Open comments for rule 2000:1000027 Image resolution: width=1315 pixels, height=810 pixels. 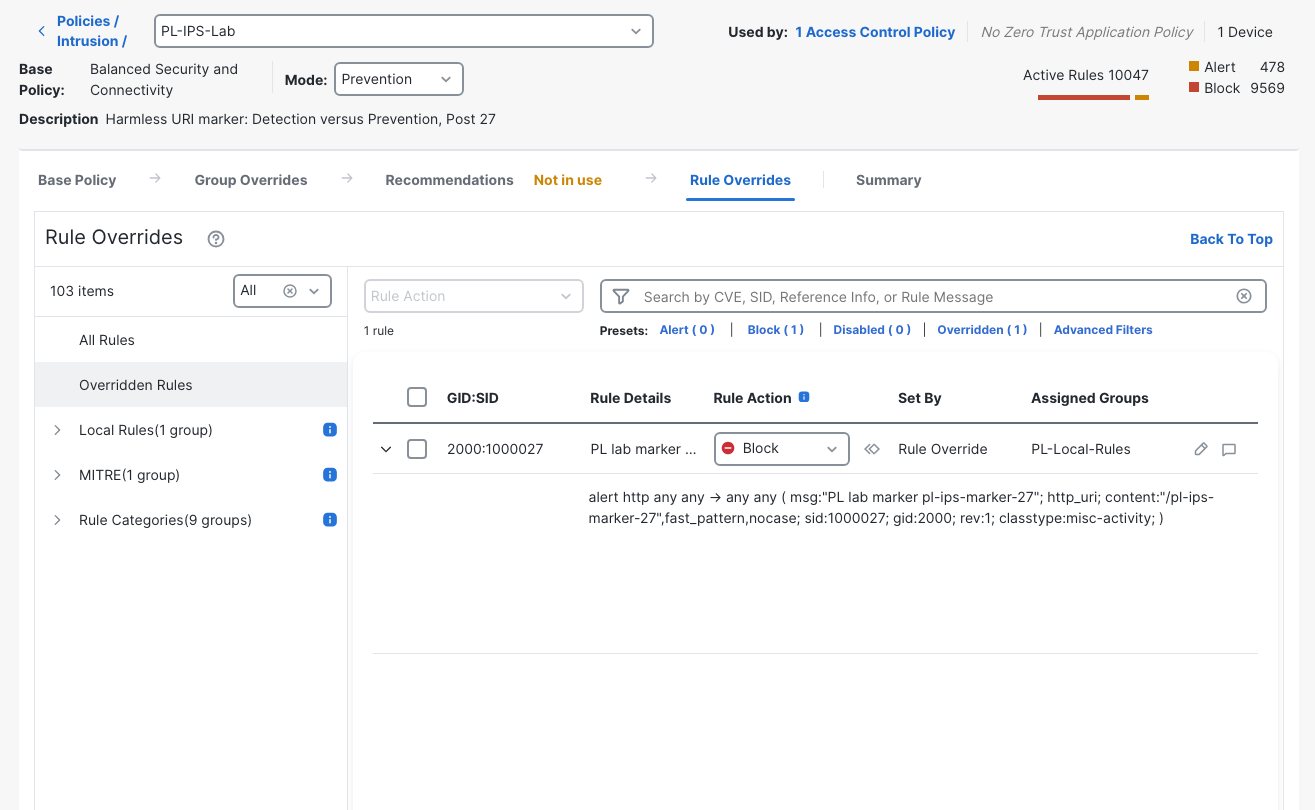[x=1229, y=449]
